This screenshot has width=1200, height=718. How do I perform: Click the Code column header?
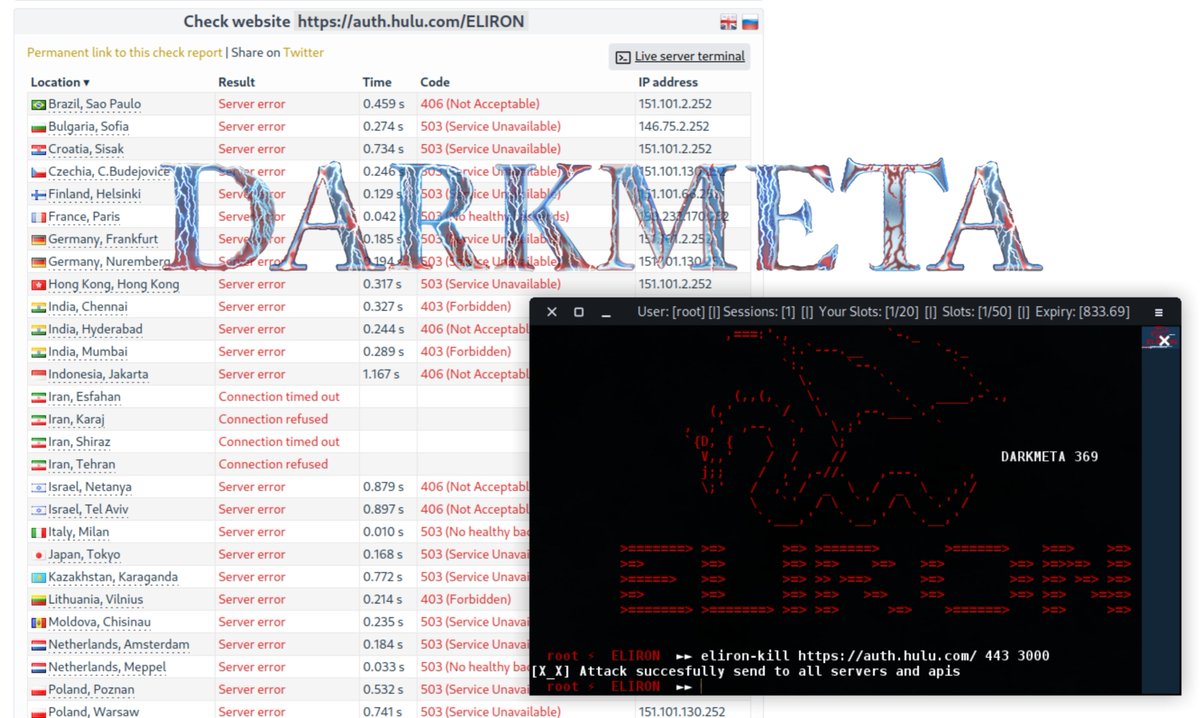[435, 82]
